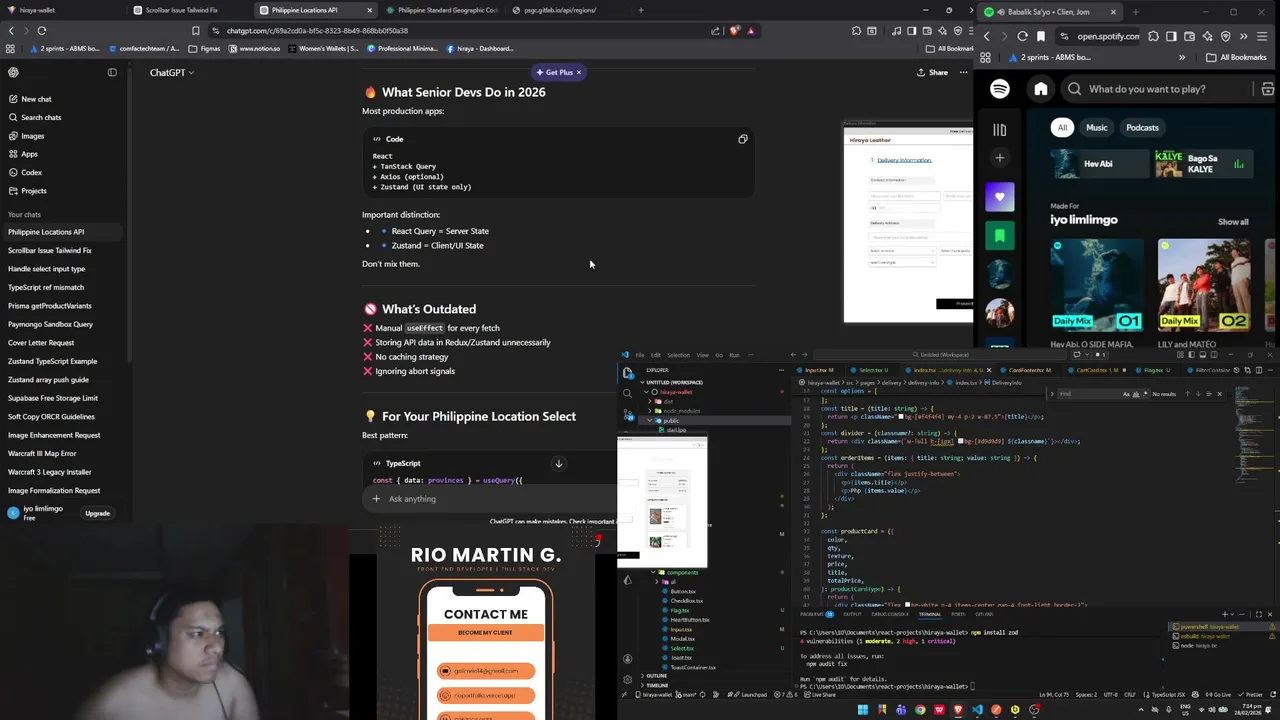The height and width of the screenshot is (720, 1280).
Task: Select Music filter chip in Spotify
Action: point(1097,127)
